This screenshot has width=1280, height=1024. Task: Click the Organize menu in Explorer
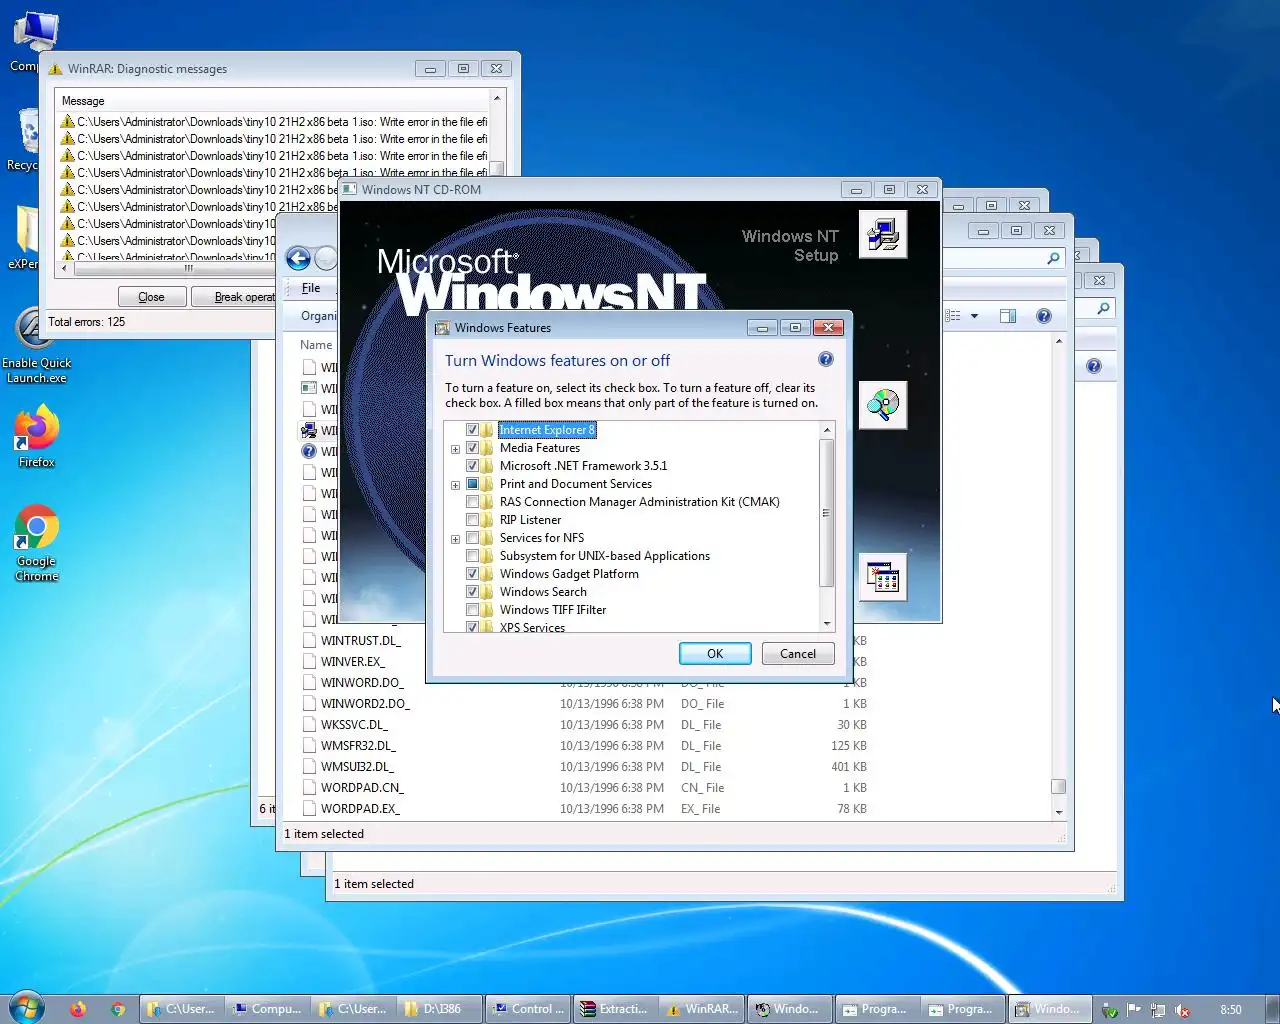click(319, 316)
